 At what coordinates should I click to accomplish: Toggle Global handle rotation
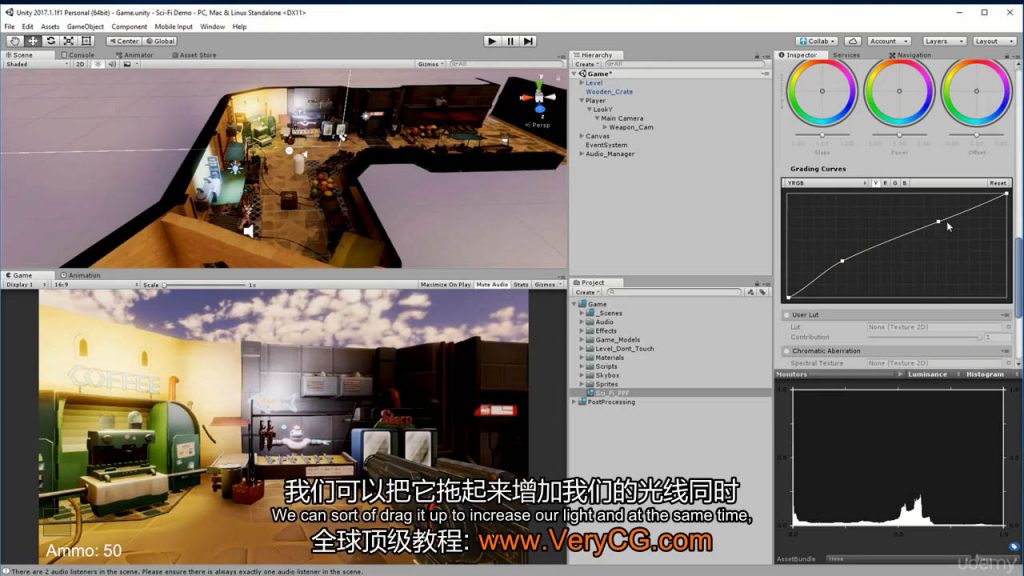pos(160,41)
